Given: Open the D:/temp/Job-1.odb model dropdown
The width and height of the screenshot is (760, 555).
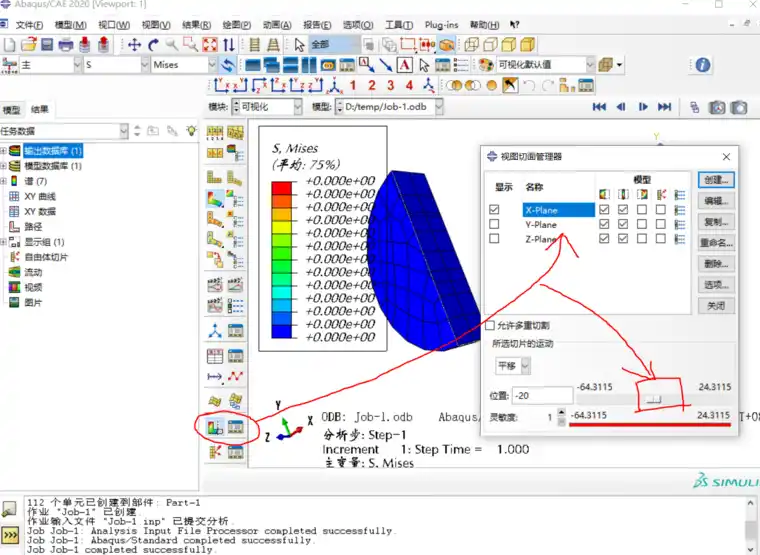Looking at the screenshot, I should 389,107.
